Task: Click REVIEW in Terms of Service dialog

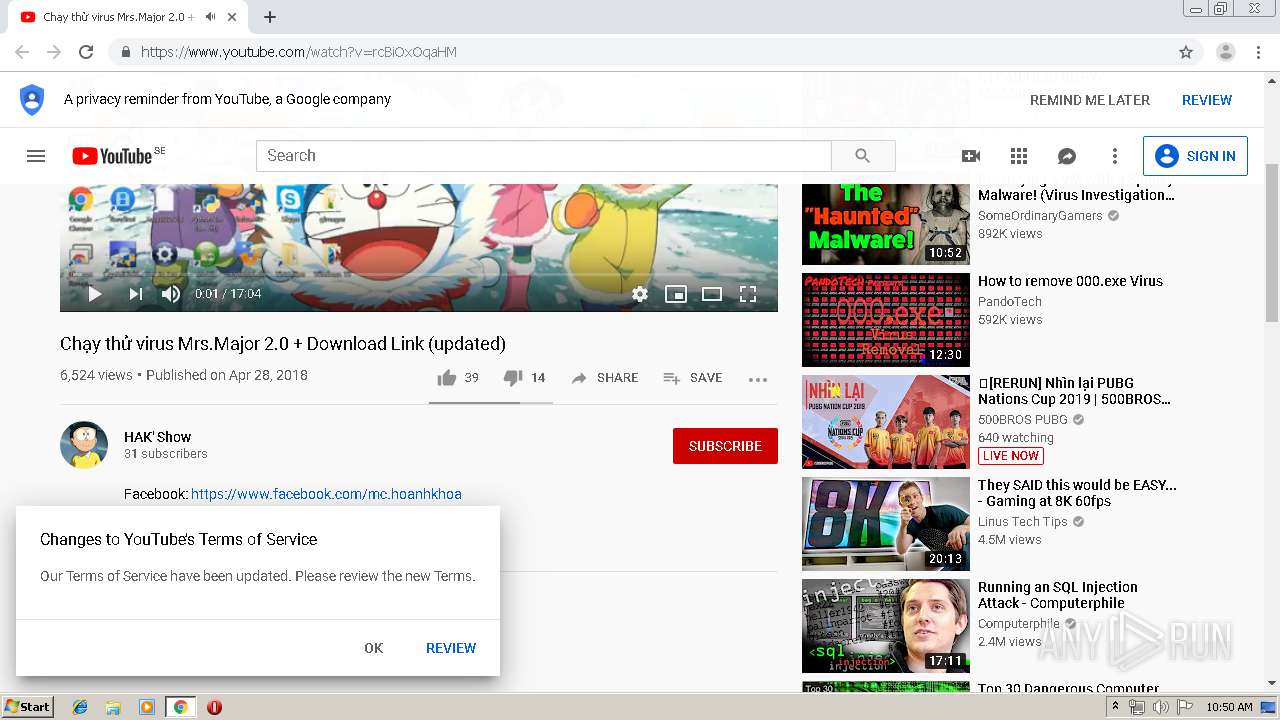Action: [x=451, y=648]
